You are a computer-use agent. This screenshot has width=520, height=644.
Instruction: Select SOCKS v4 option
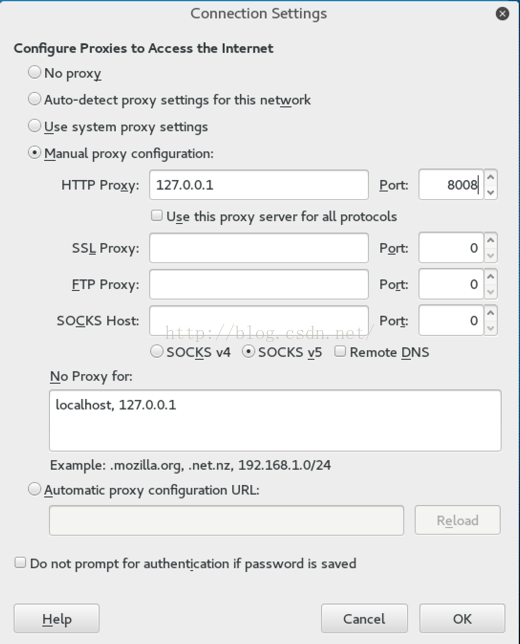[156, 352]
